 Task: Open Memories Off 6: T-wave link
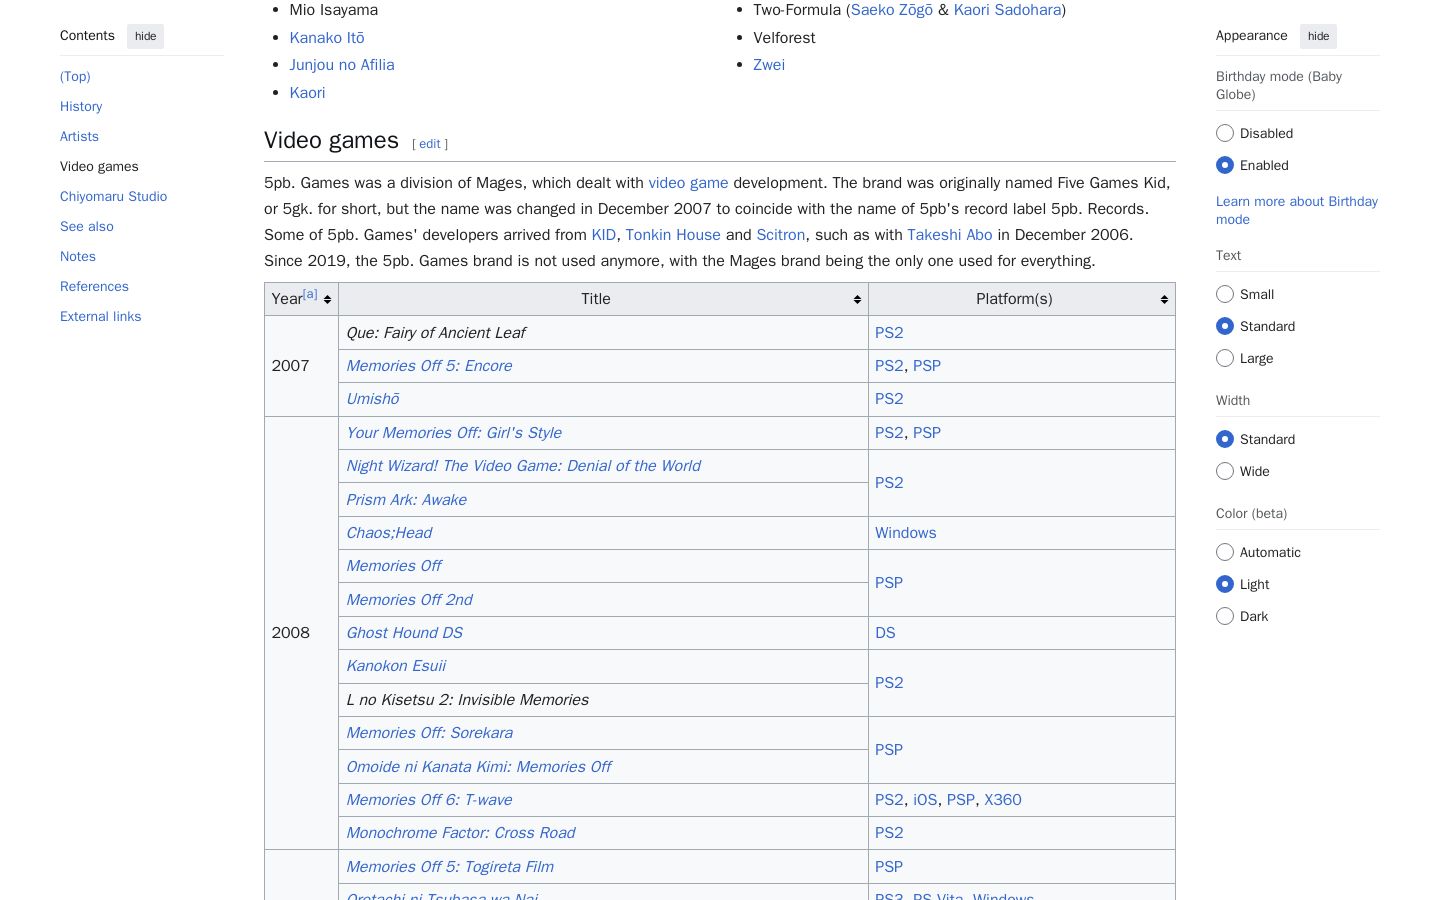tap(429, 800)
